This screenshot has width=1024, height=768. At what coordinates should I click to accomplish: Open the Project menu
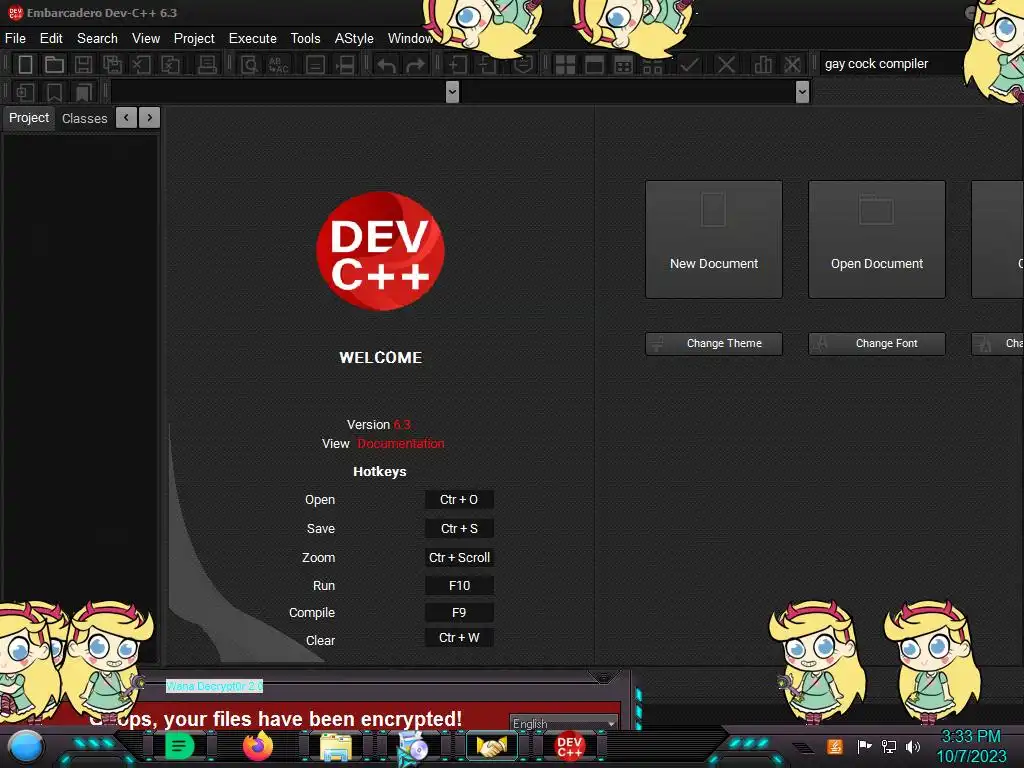(x=194, y=39)
